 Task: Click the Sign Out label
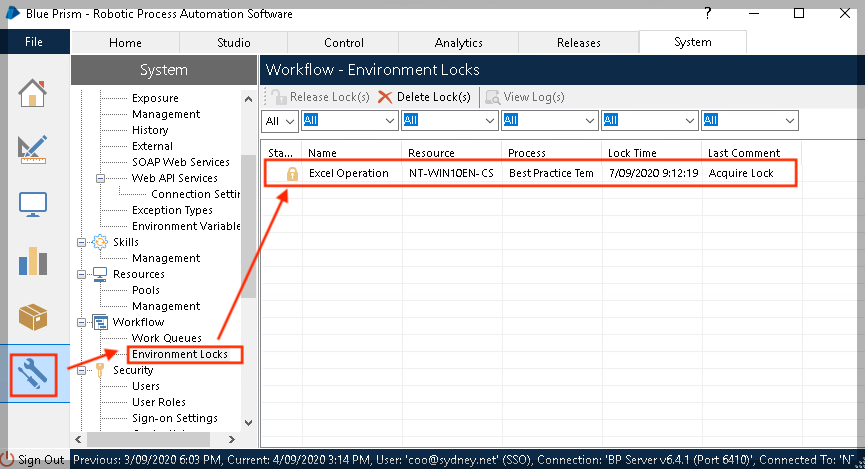tap(41, 460)
